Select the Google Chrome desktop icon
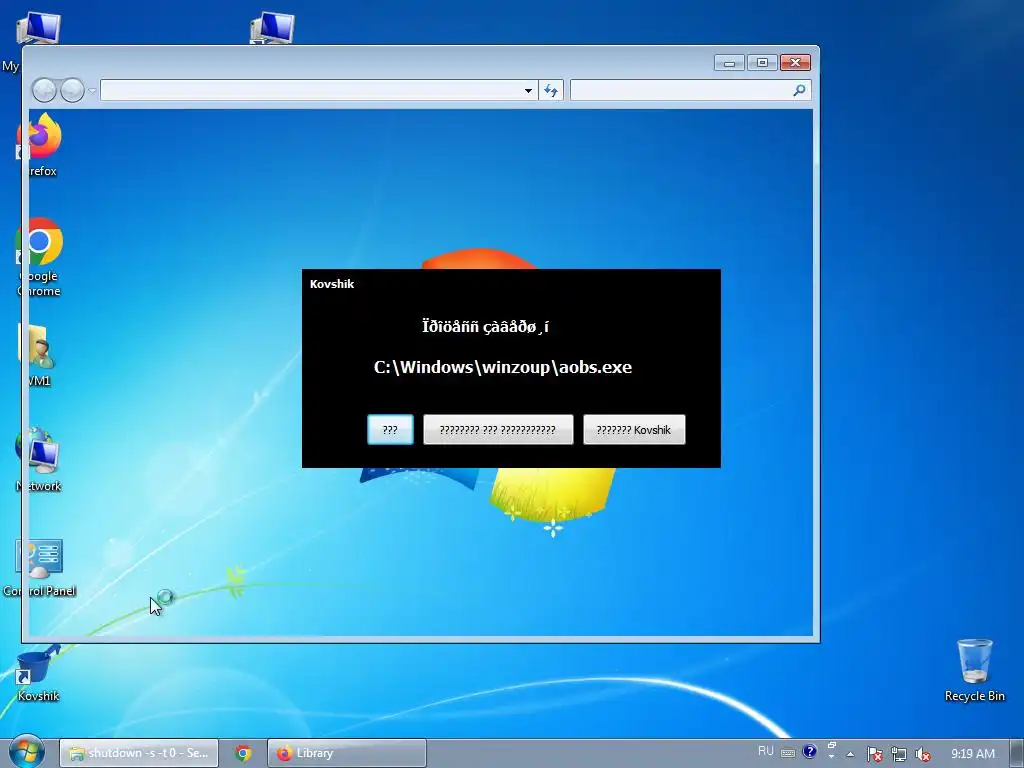 pyautogui.click(x=39, y=257)
